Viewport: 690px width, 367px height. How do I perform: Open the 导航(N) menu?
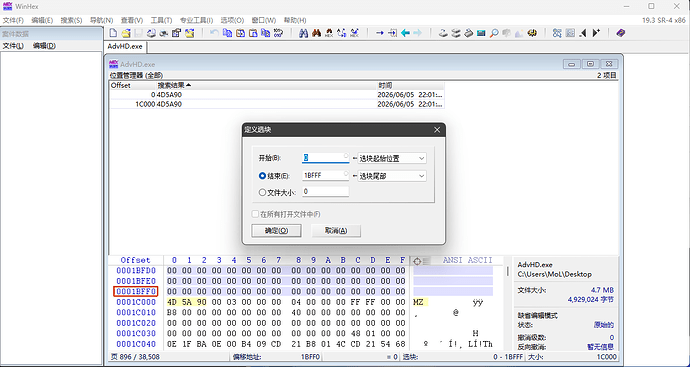coord(102,20)
